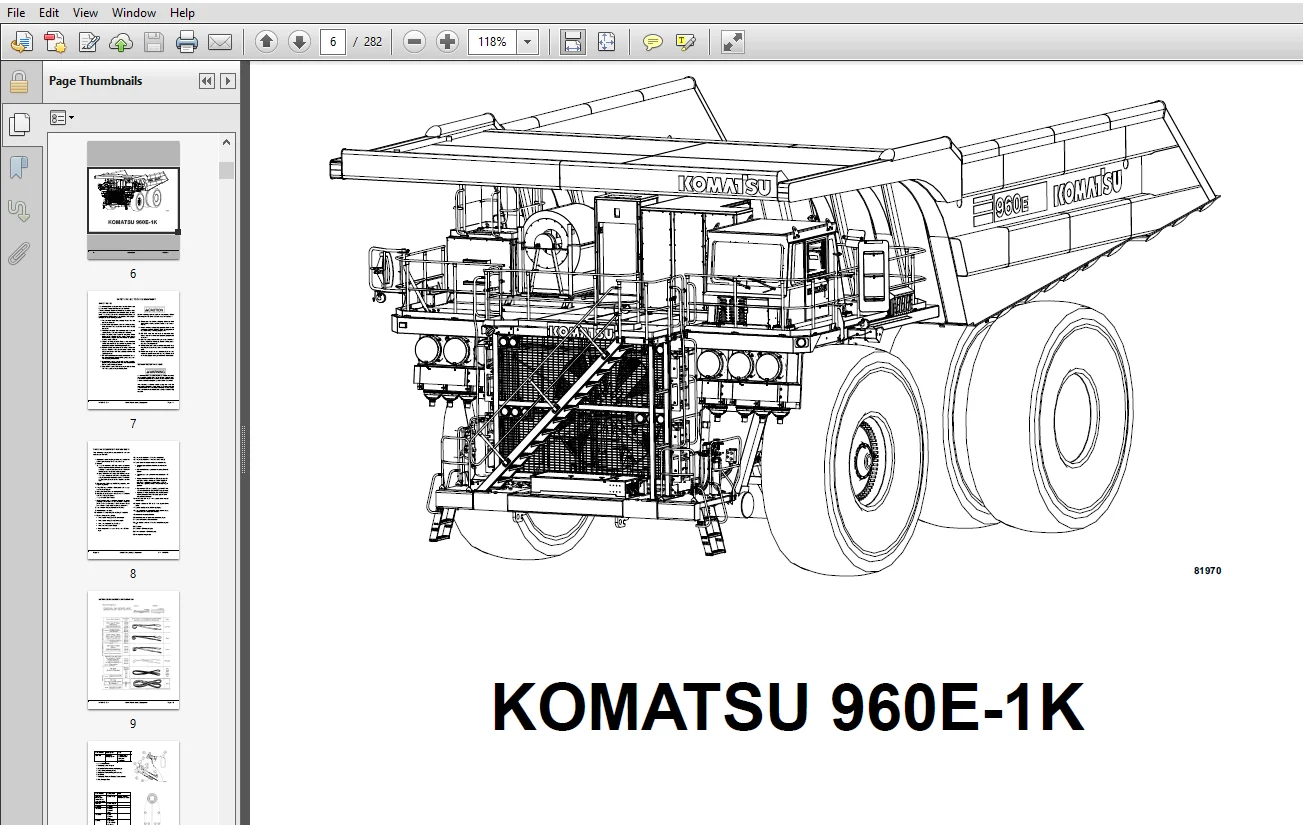Open the thumbnails options dropdown menu
This screenshot has height=825, width=1303.
click(x=62, y=118)
